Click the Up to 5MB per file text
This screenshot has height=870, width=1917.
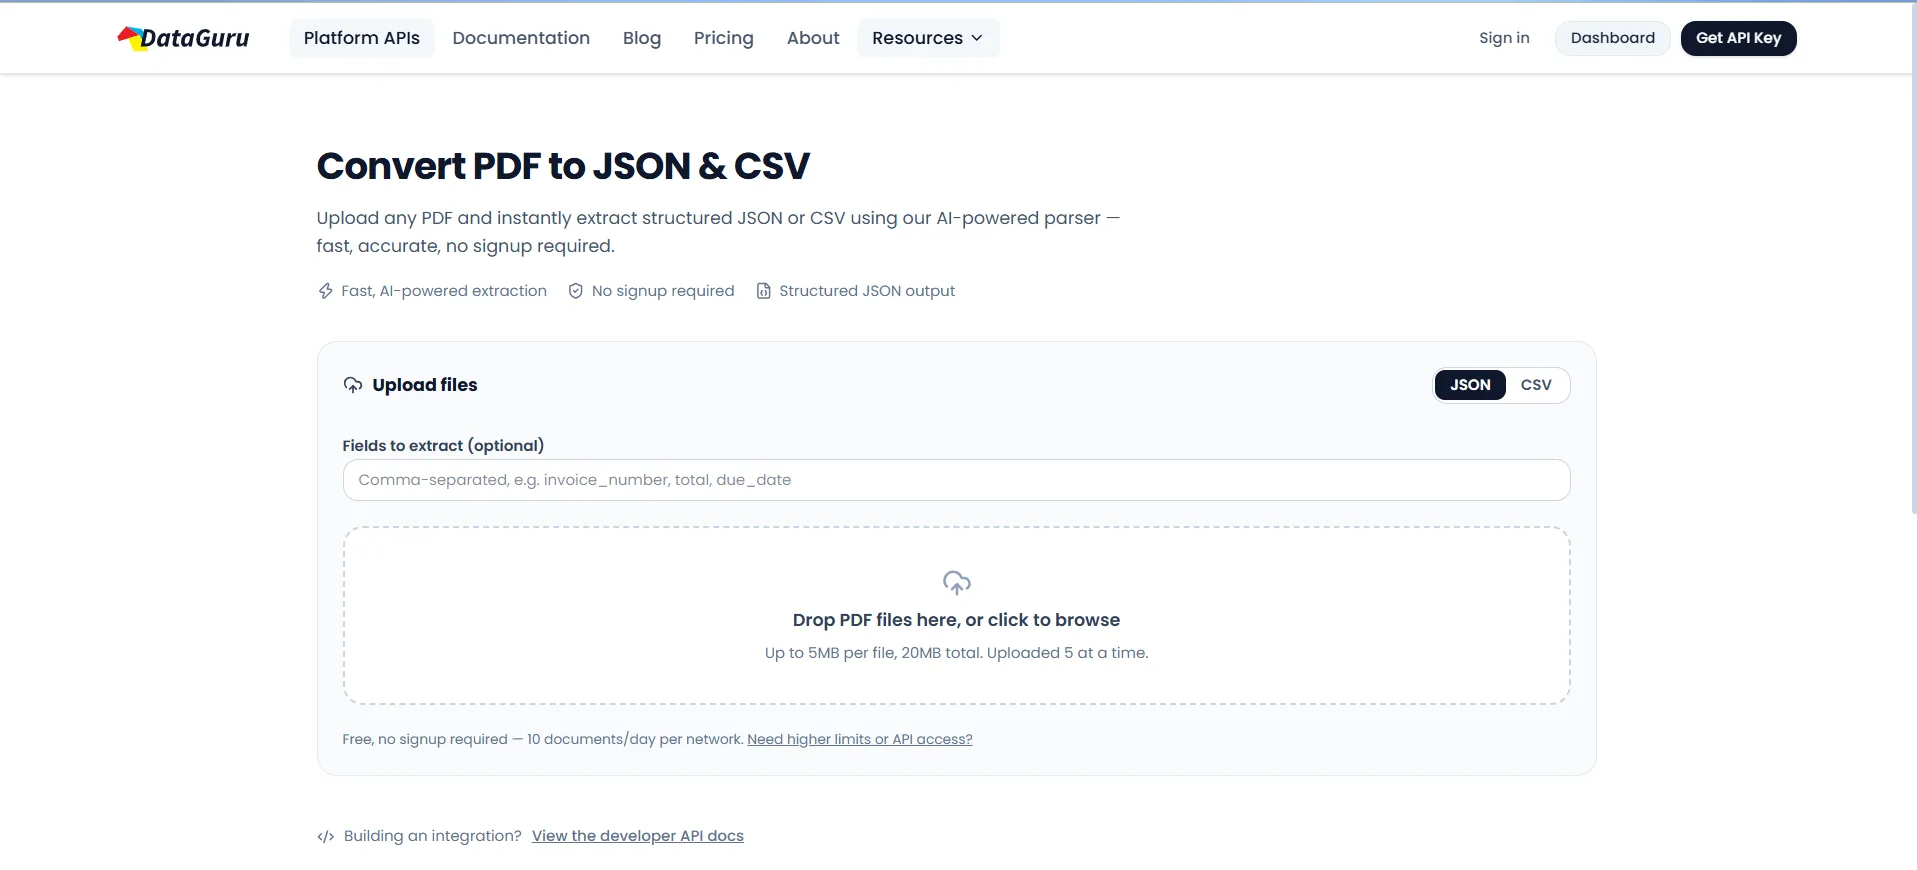(x=956, y=653)
